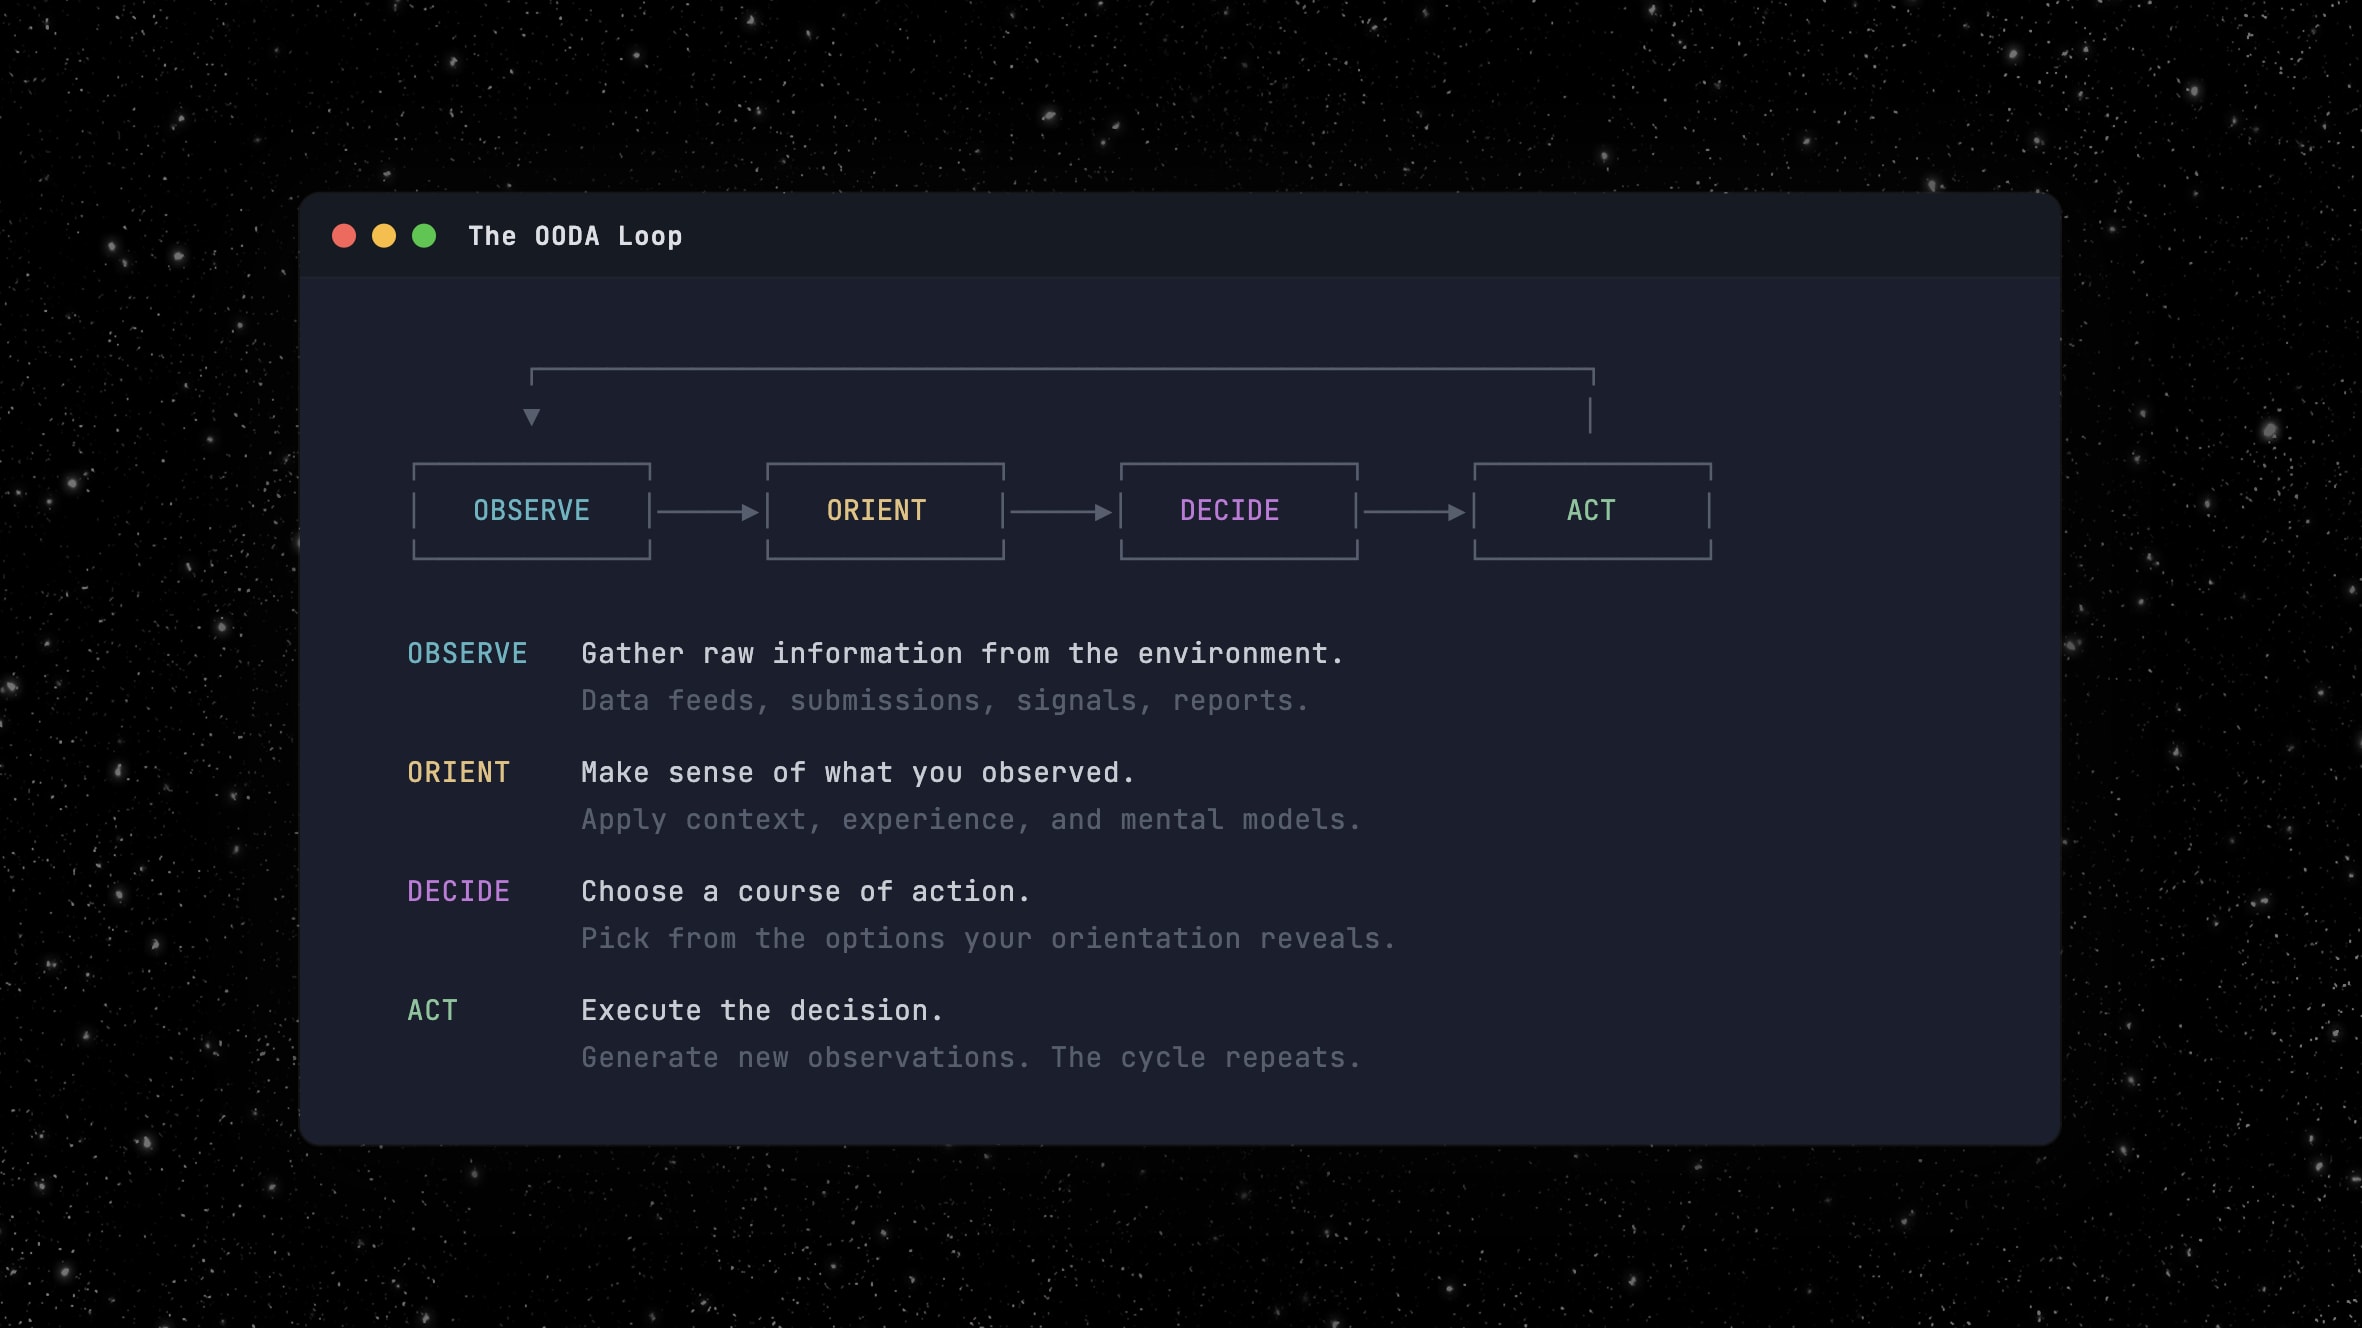Click the "Generate new observations" subtext line
This screenshot has height=1328, width=2362.
[970, 1057]
